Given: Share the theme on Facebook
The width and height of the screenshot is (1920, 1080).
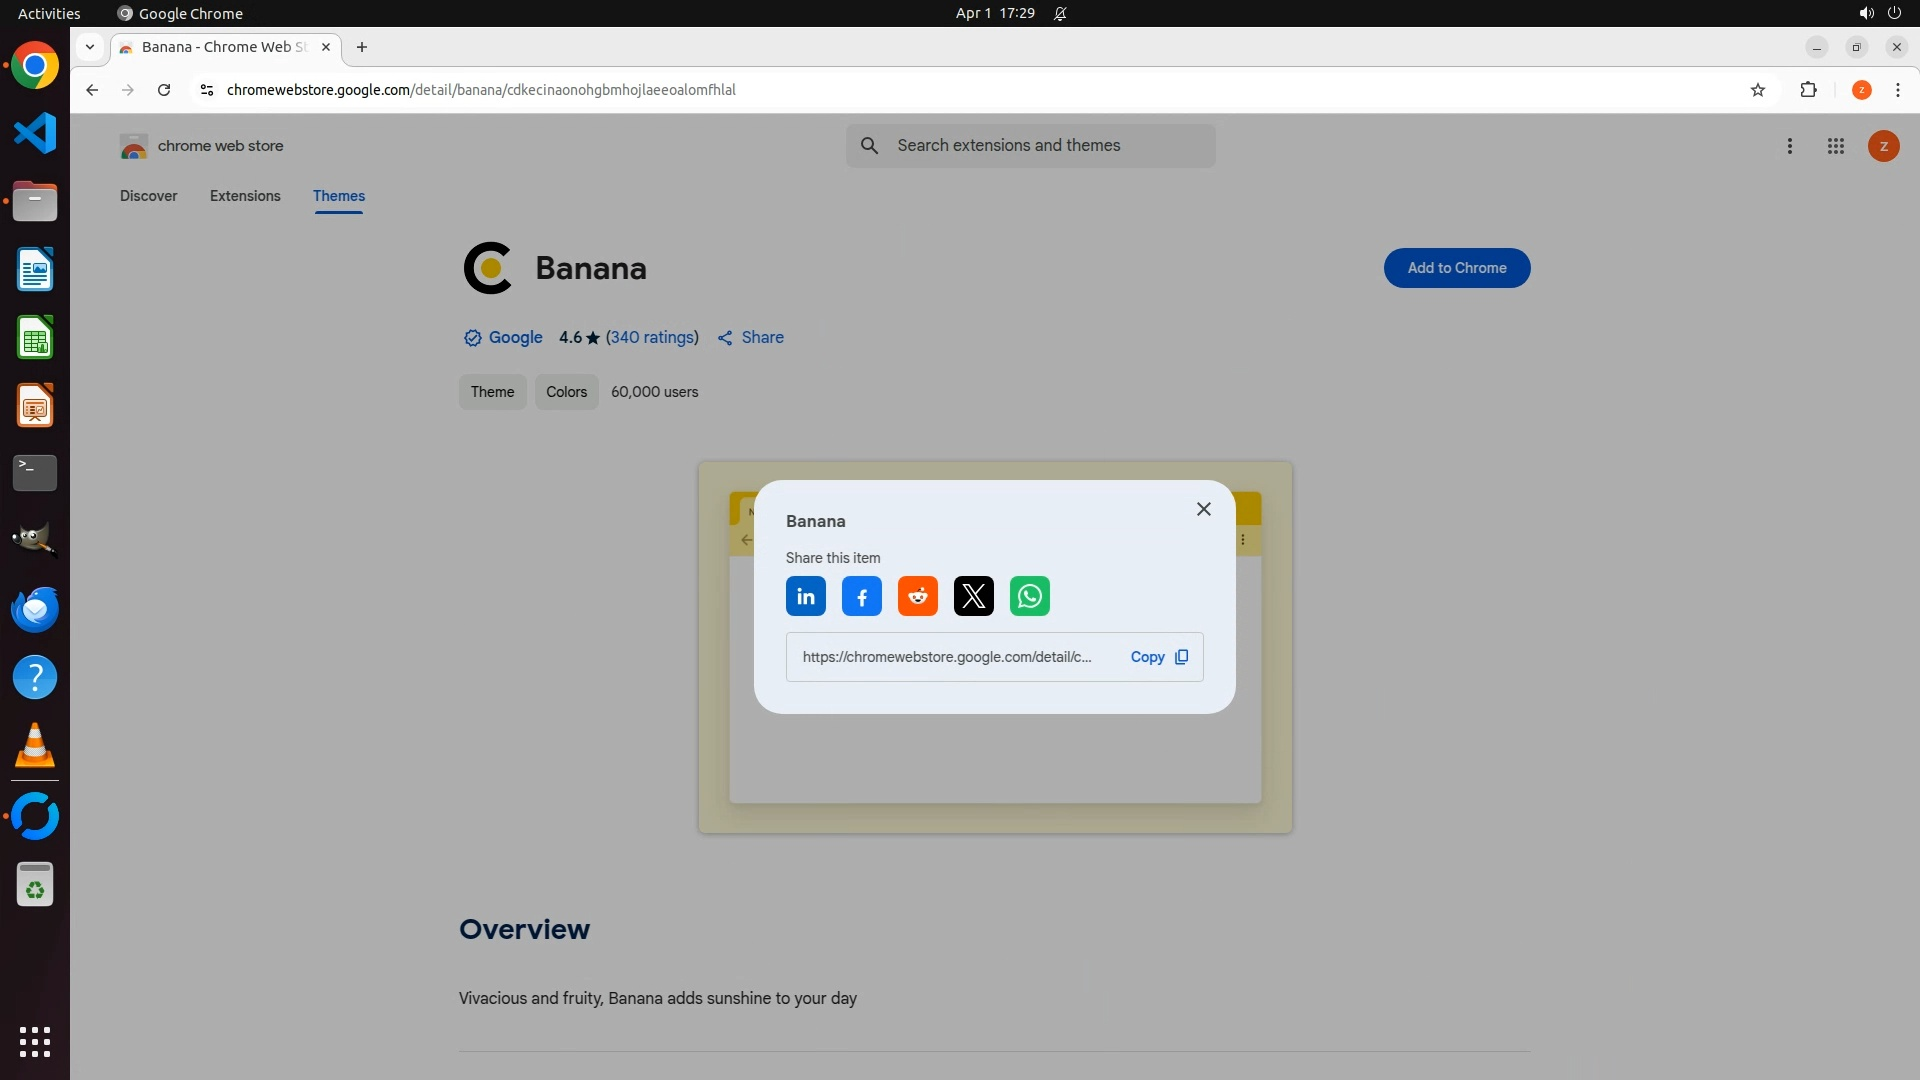Looking at the screenshot, I should pyautogui.click(x=861, y=597).
